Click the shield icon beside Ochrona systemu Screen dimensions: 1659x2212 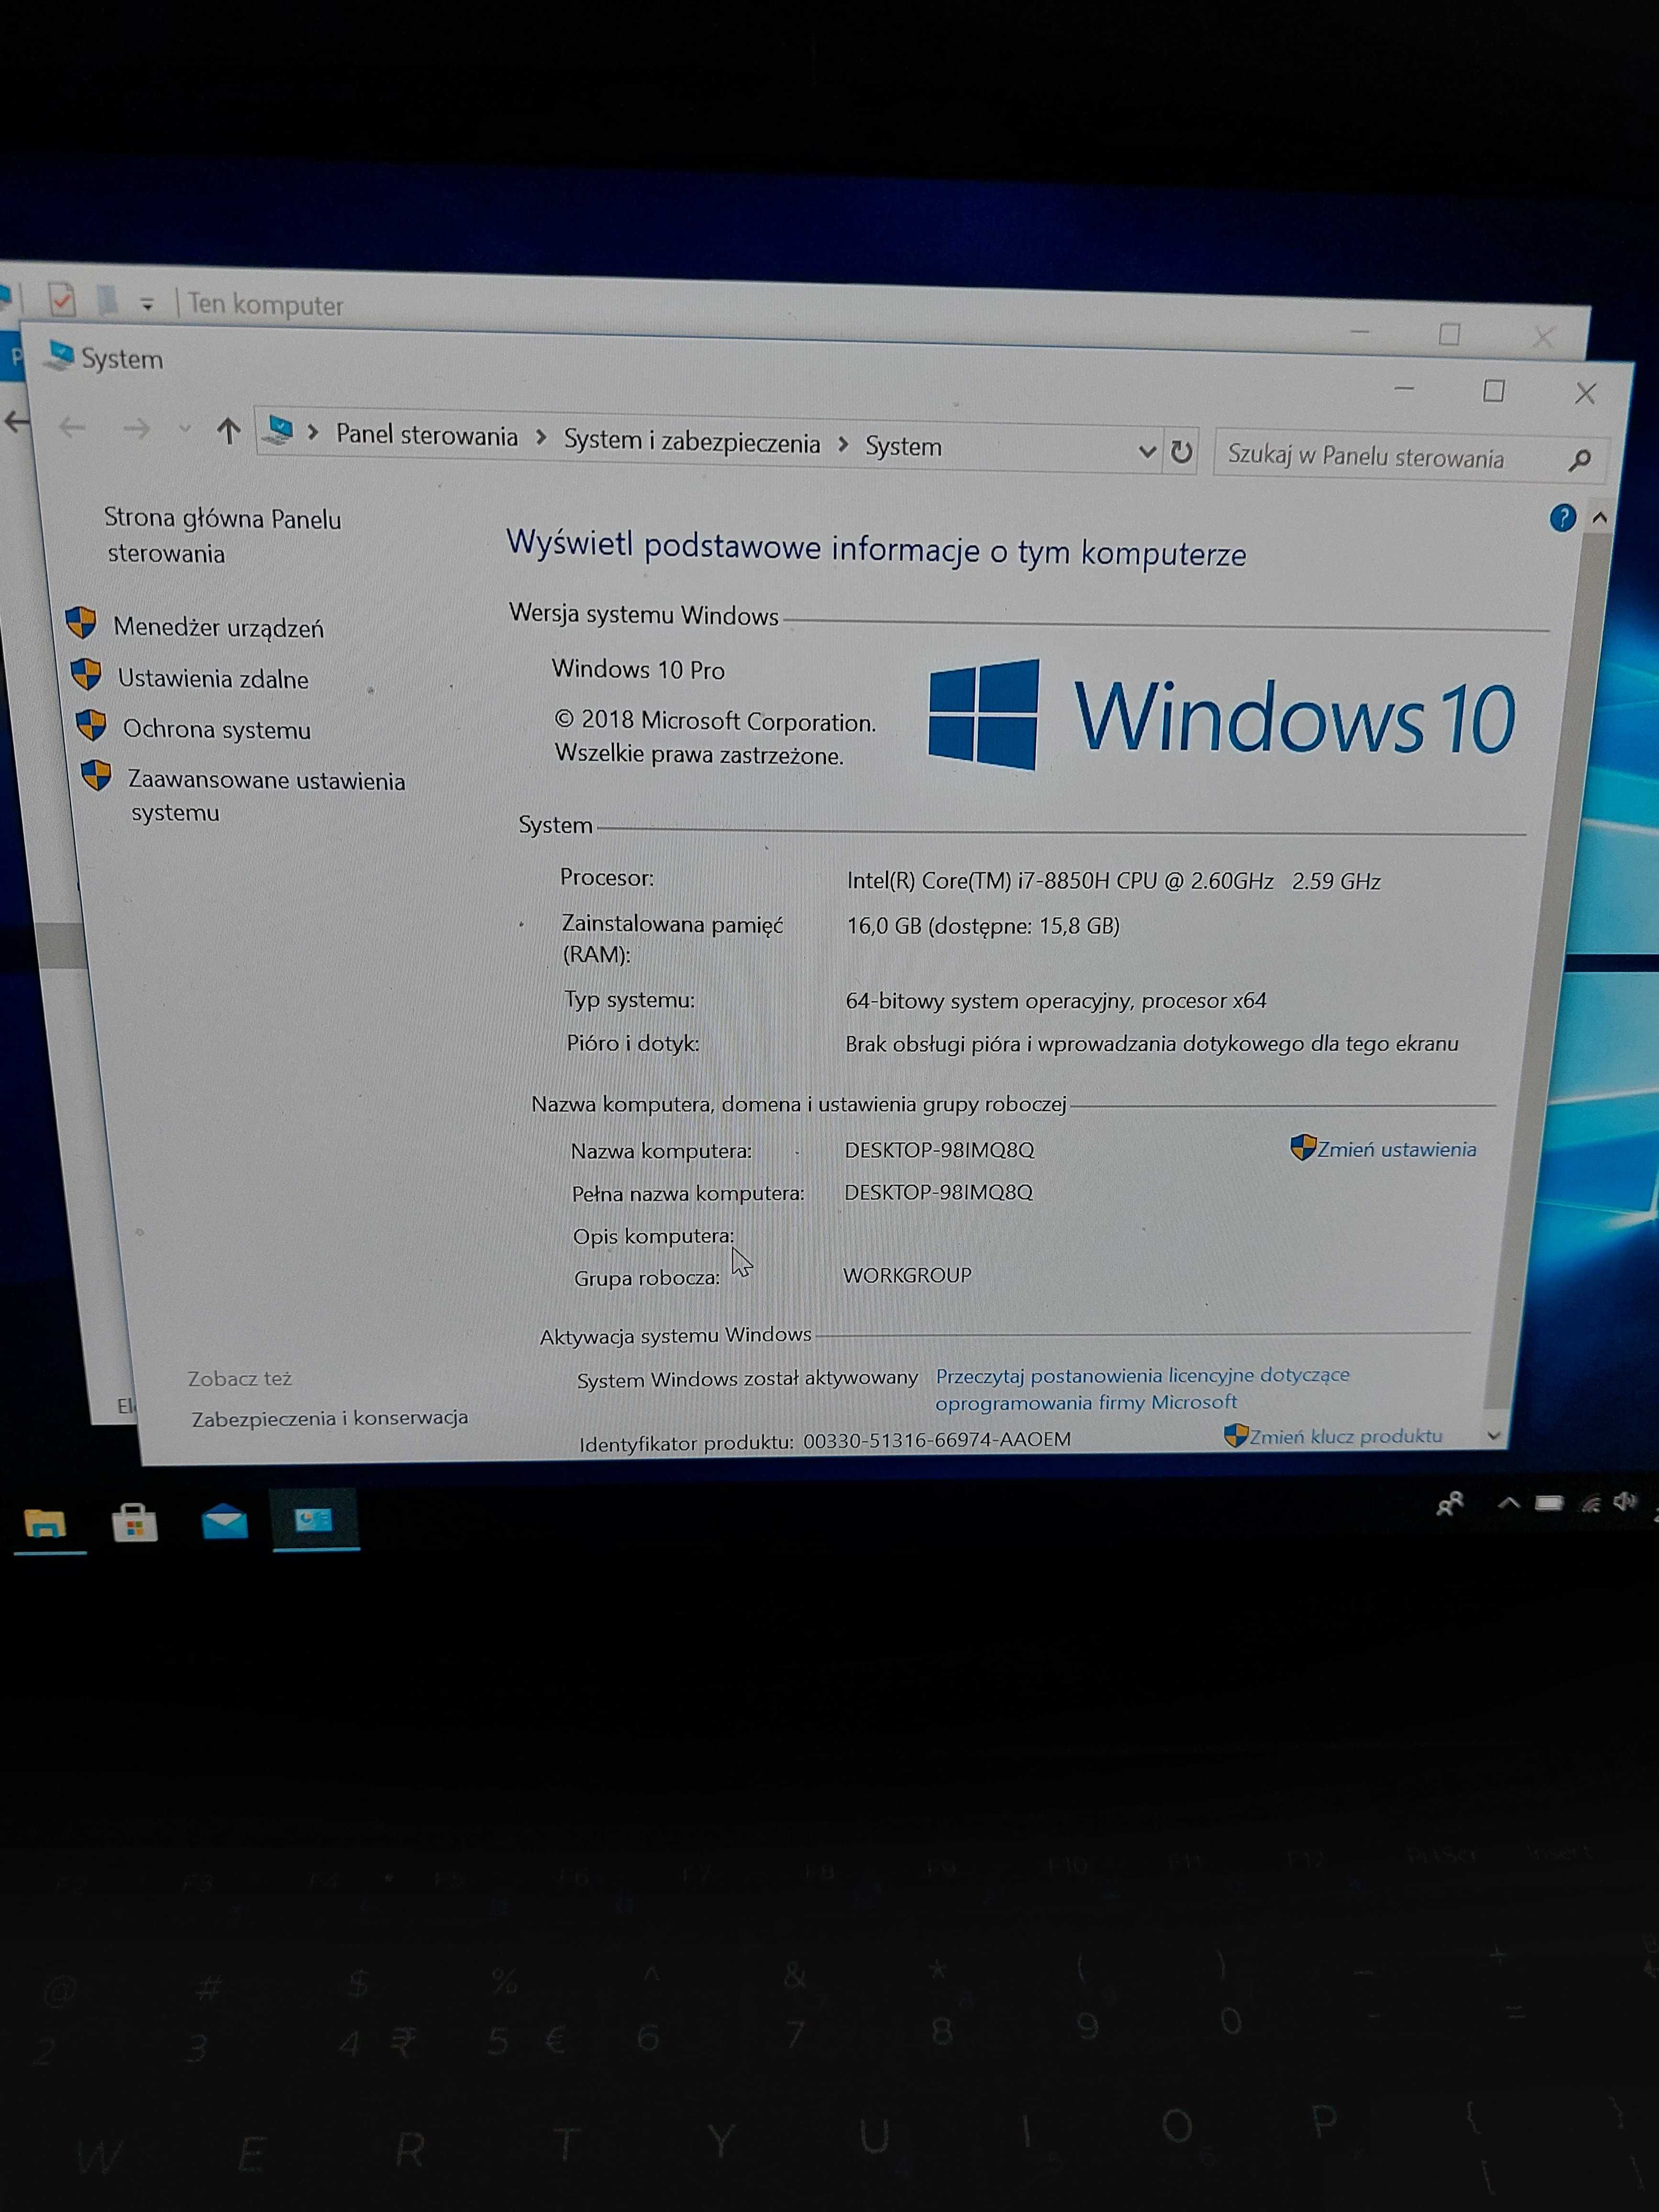point(91,725)
